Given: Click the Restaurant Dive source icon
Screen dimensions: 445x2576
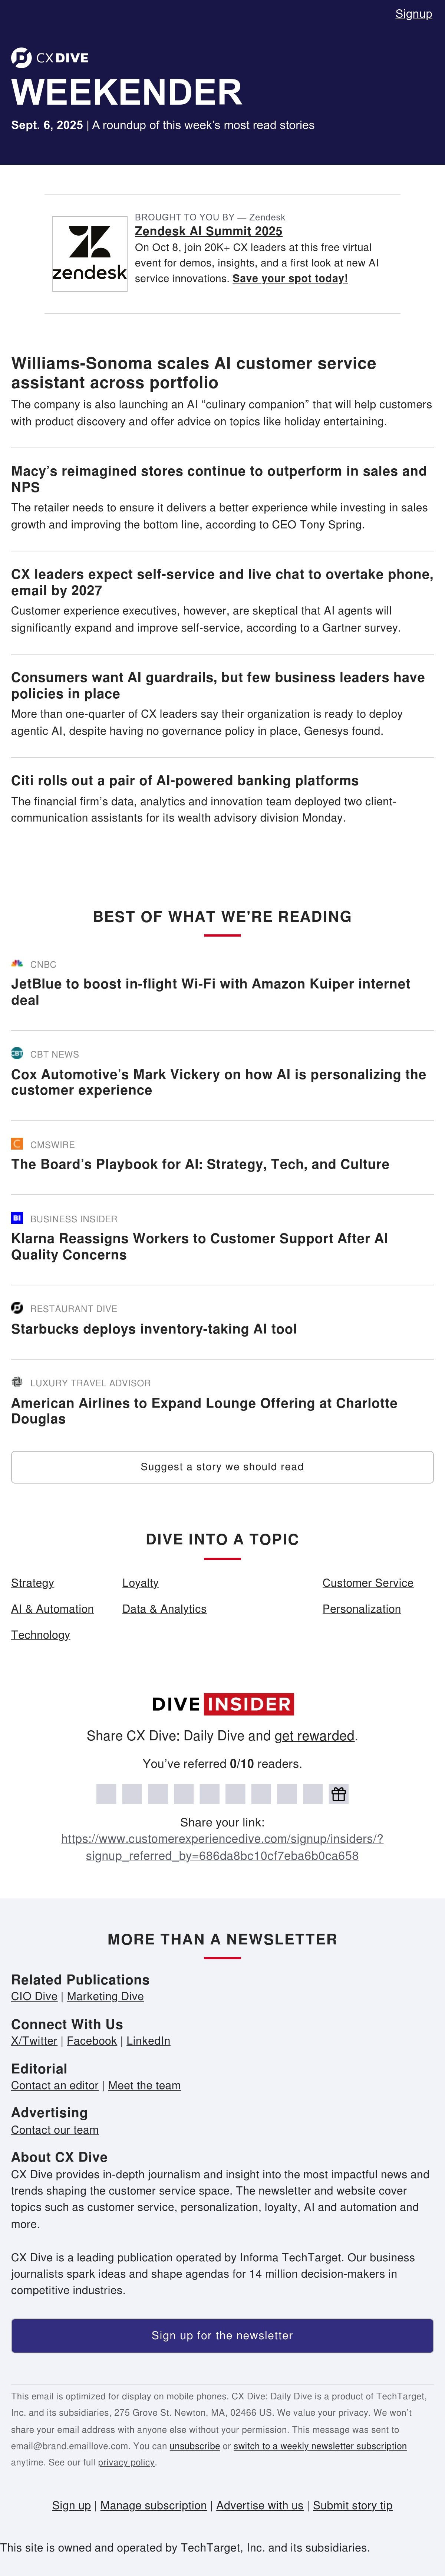Looking at the screenshot, I should click(17, 1307).
